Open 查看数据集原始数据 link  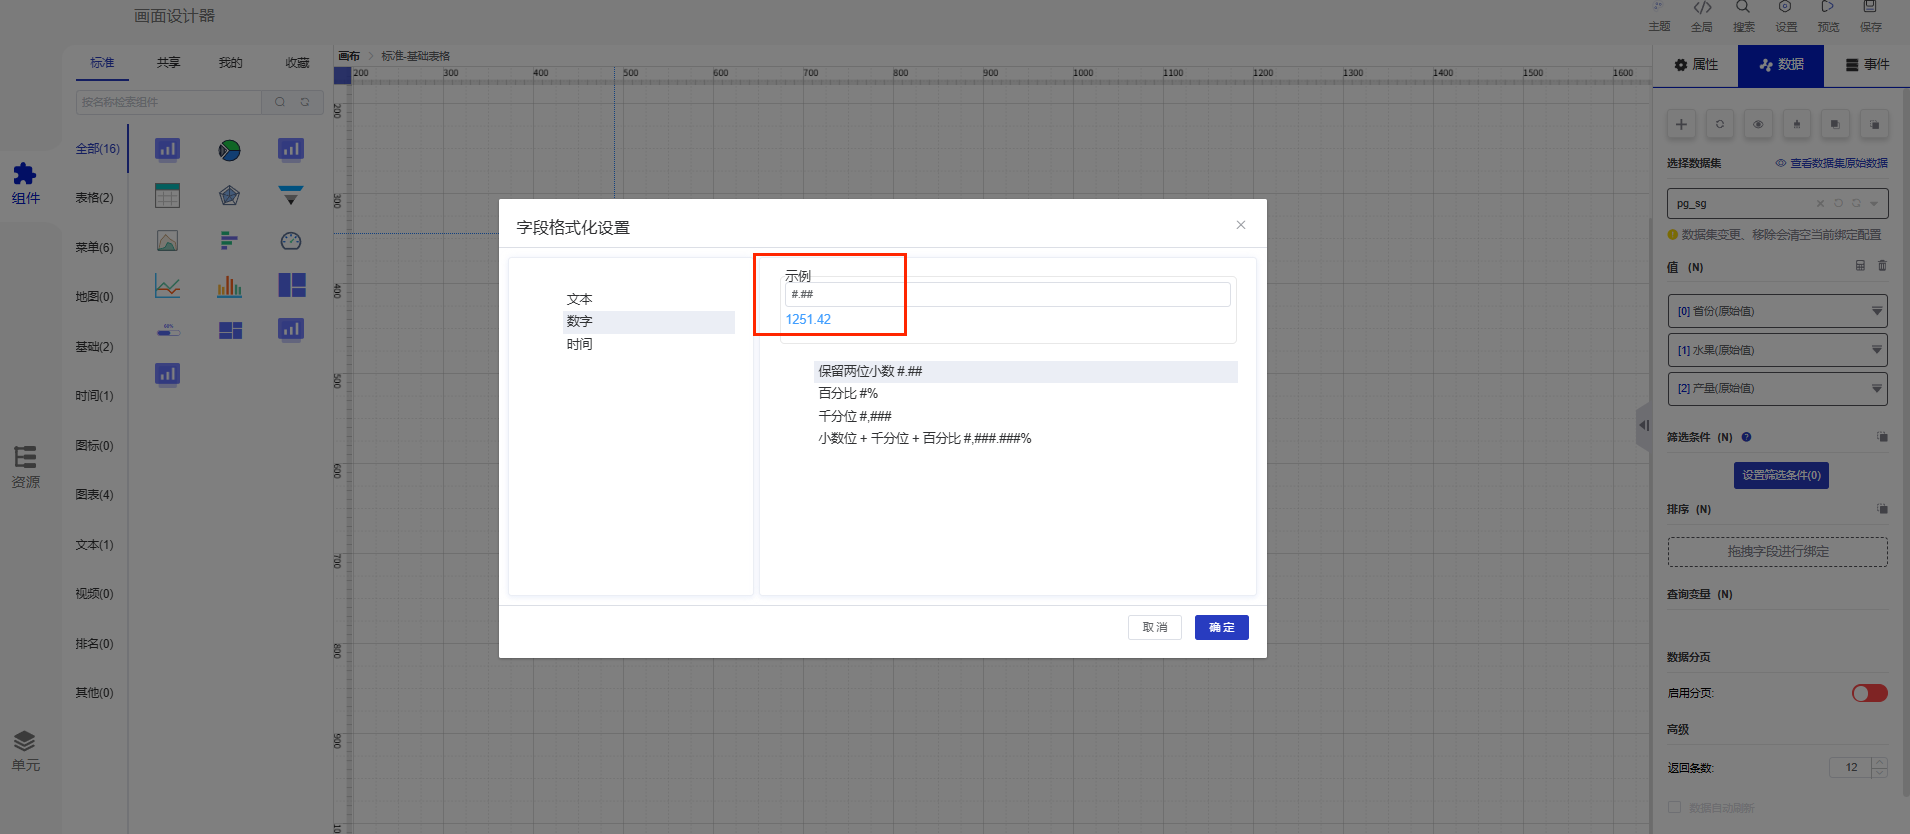click(x=1832, y=163)
